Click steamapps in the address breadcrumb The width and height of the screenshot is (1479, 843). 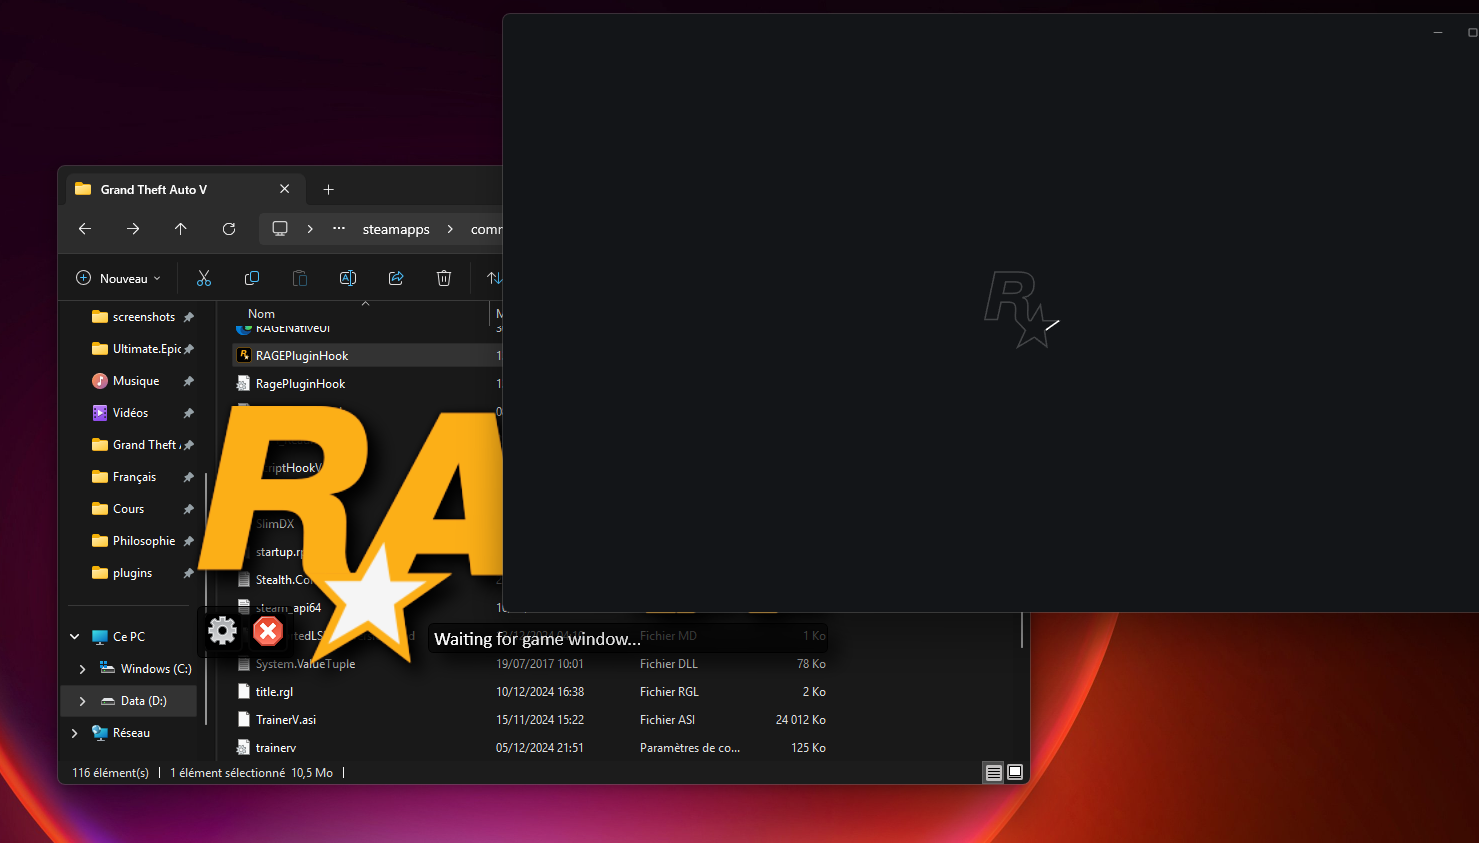pos(396,229)
